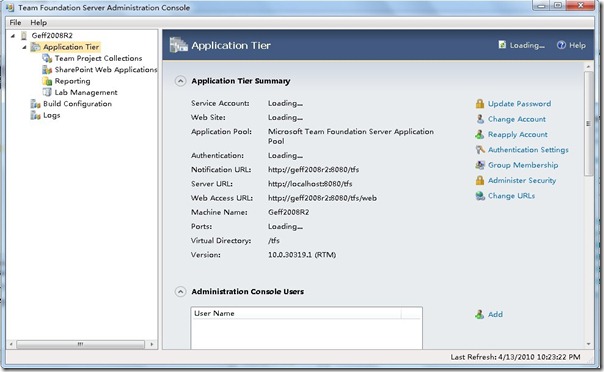Click the Authentication Settings keys icon
Image resolution: width=604 pixels, height=372 pixels.
point(480,149)
